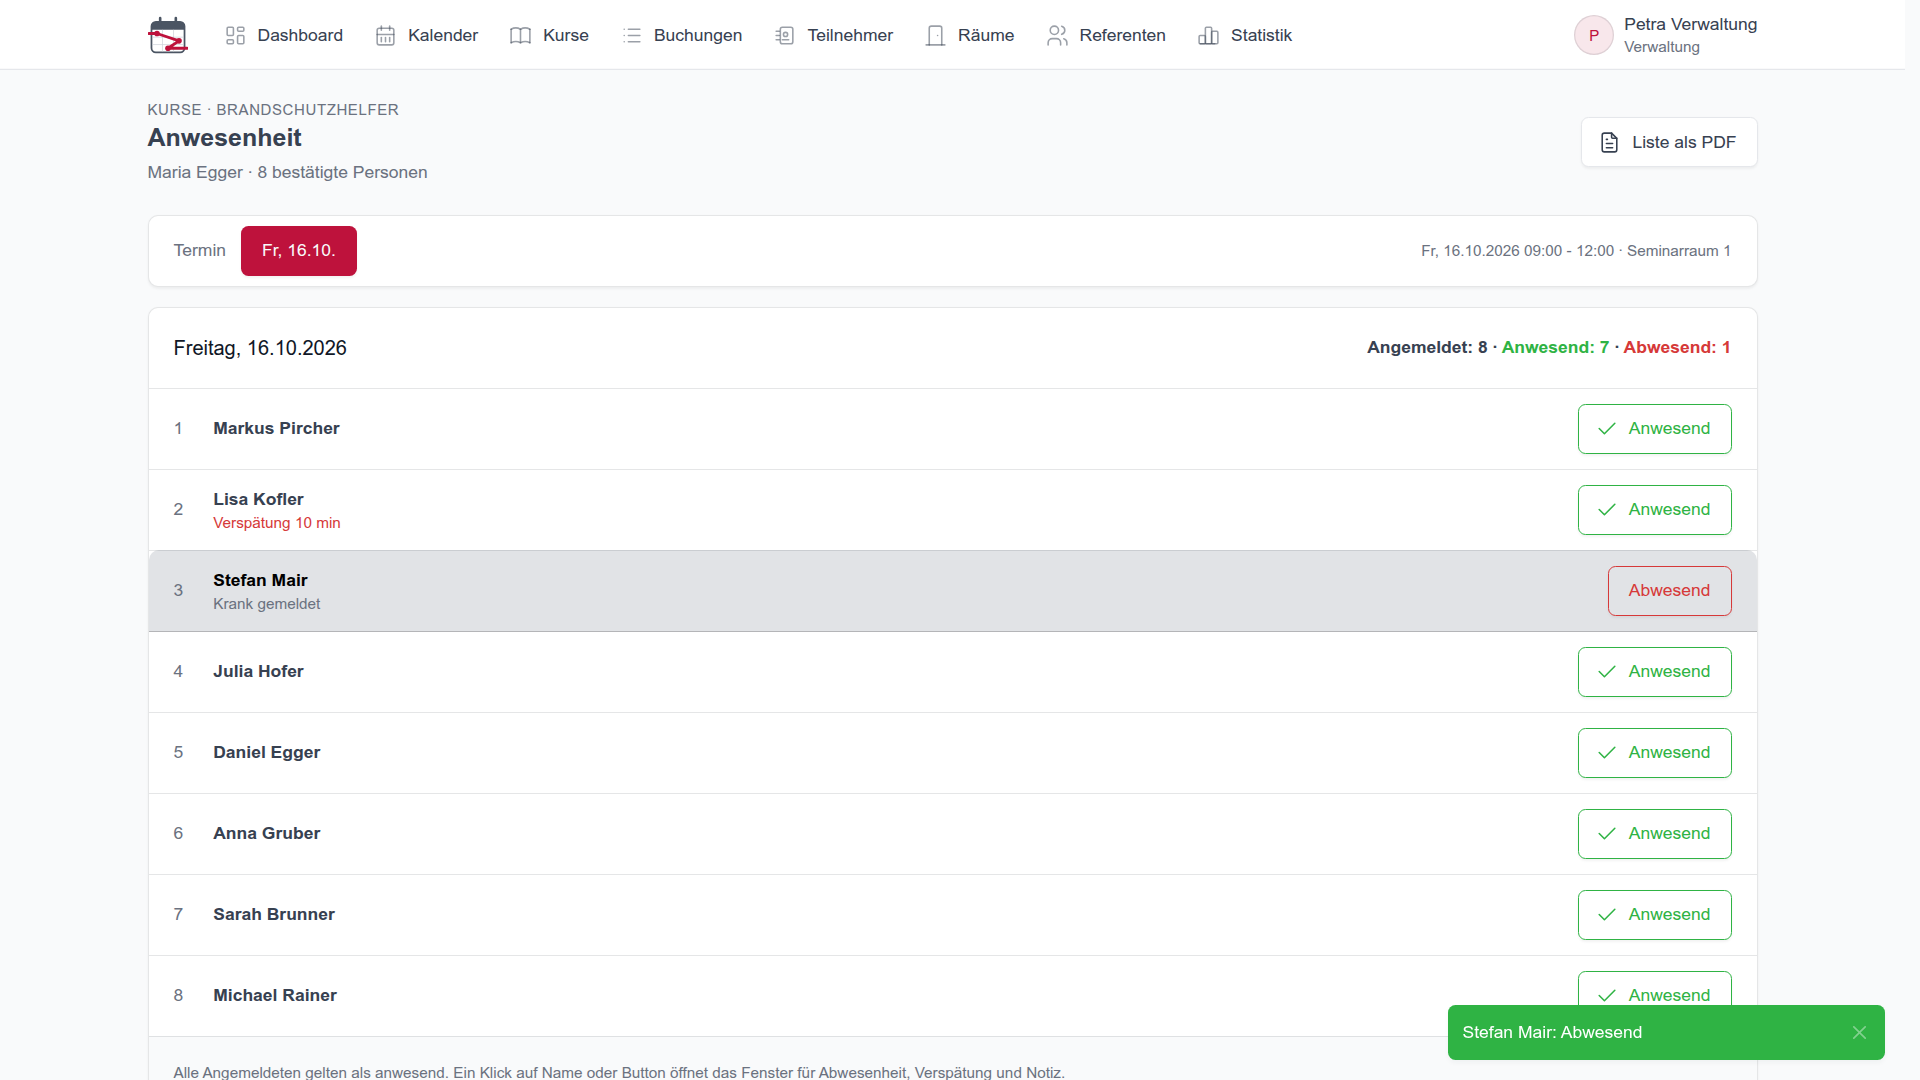Click the name Michael Rainer
The image size is (1920, 1080).
tap(274, 995)
